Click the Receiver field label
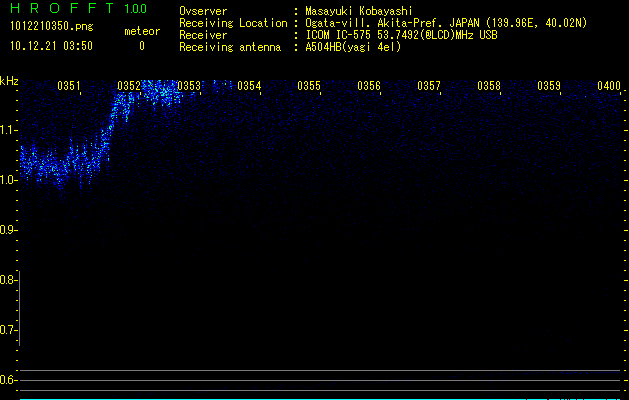629x400 pixels. click(x=203, y=35)
